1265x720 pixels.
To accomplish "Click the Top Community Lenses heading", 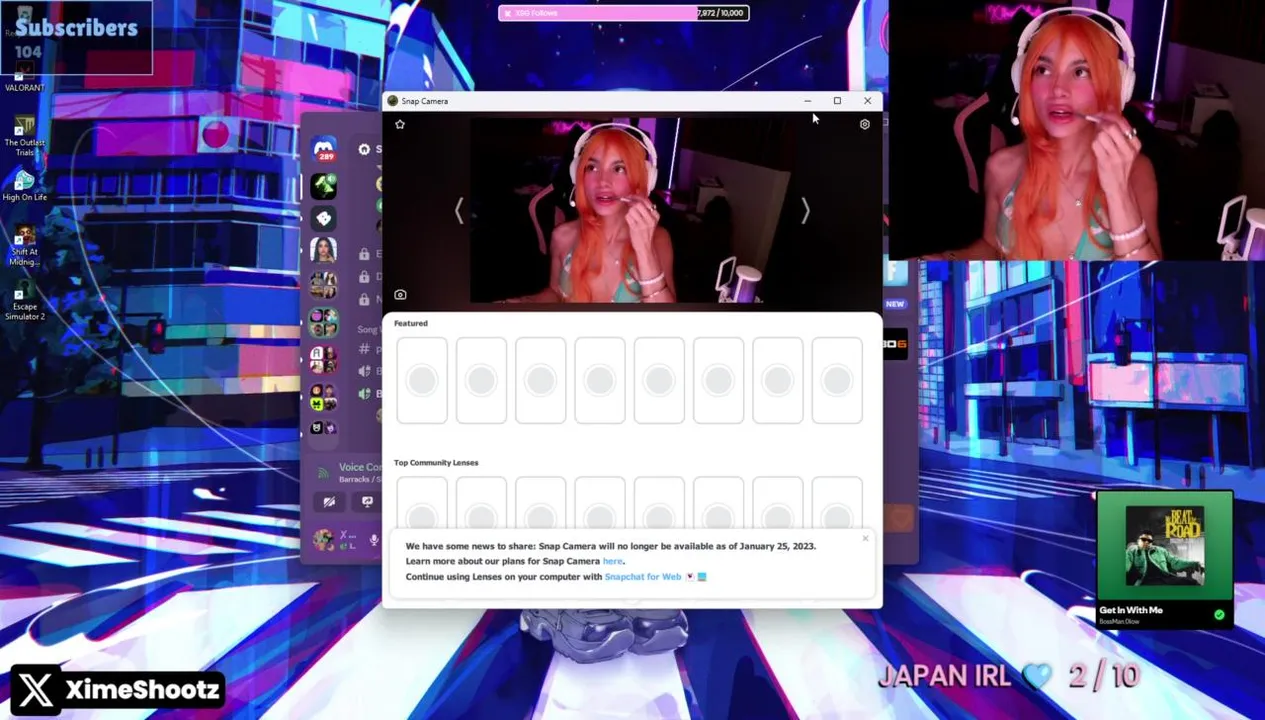I will (x=436, y=462).
